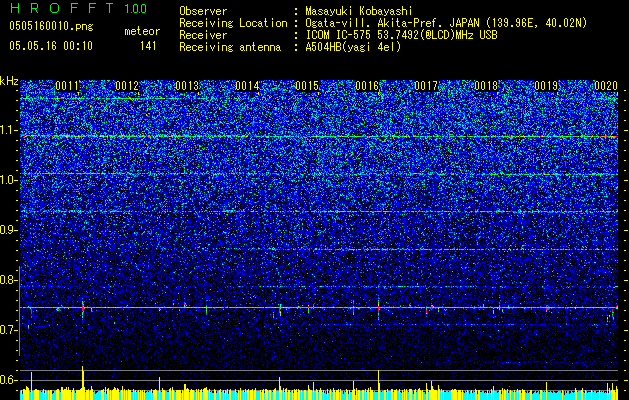Click the 0.6 frequency axis label
Image resolution: width=629 pixels, height=400 pixels.
pos(8,380)
